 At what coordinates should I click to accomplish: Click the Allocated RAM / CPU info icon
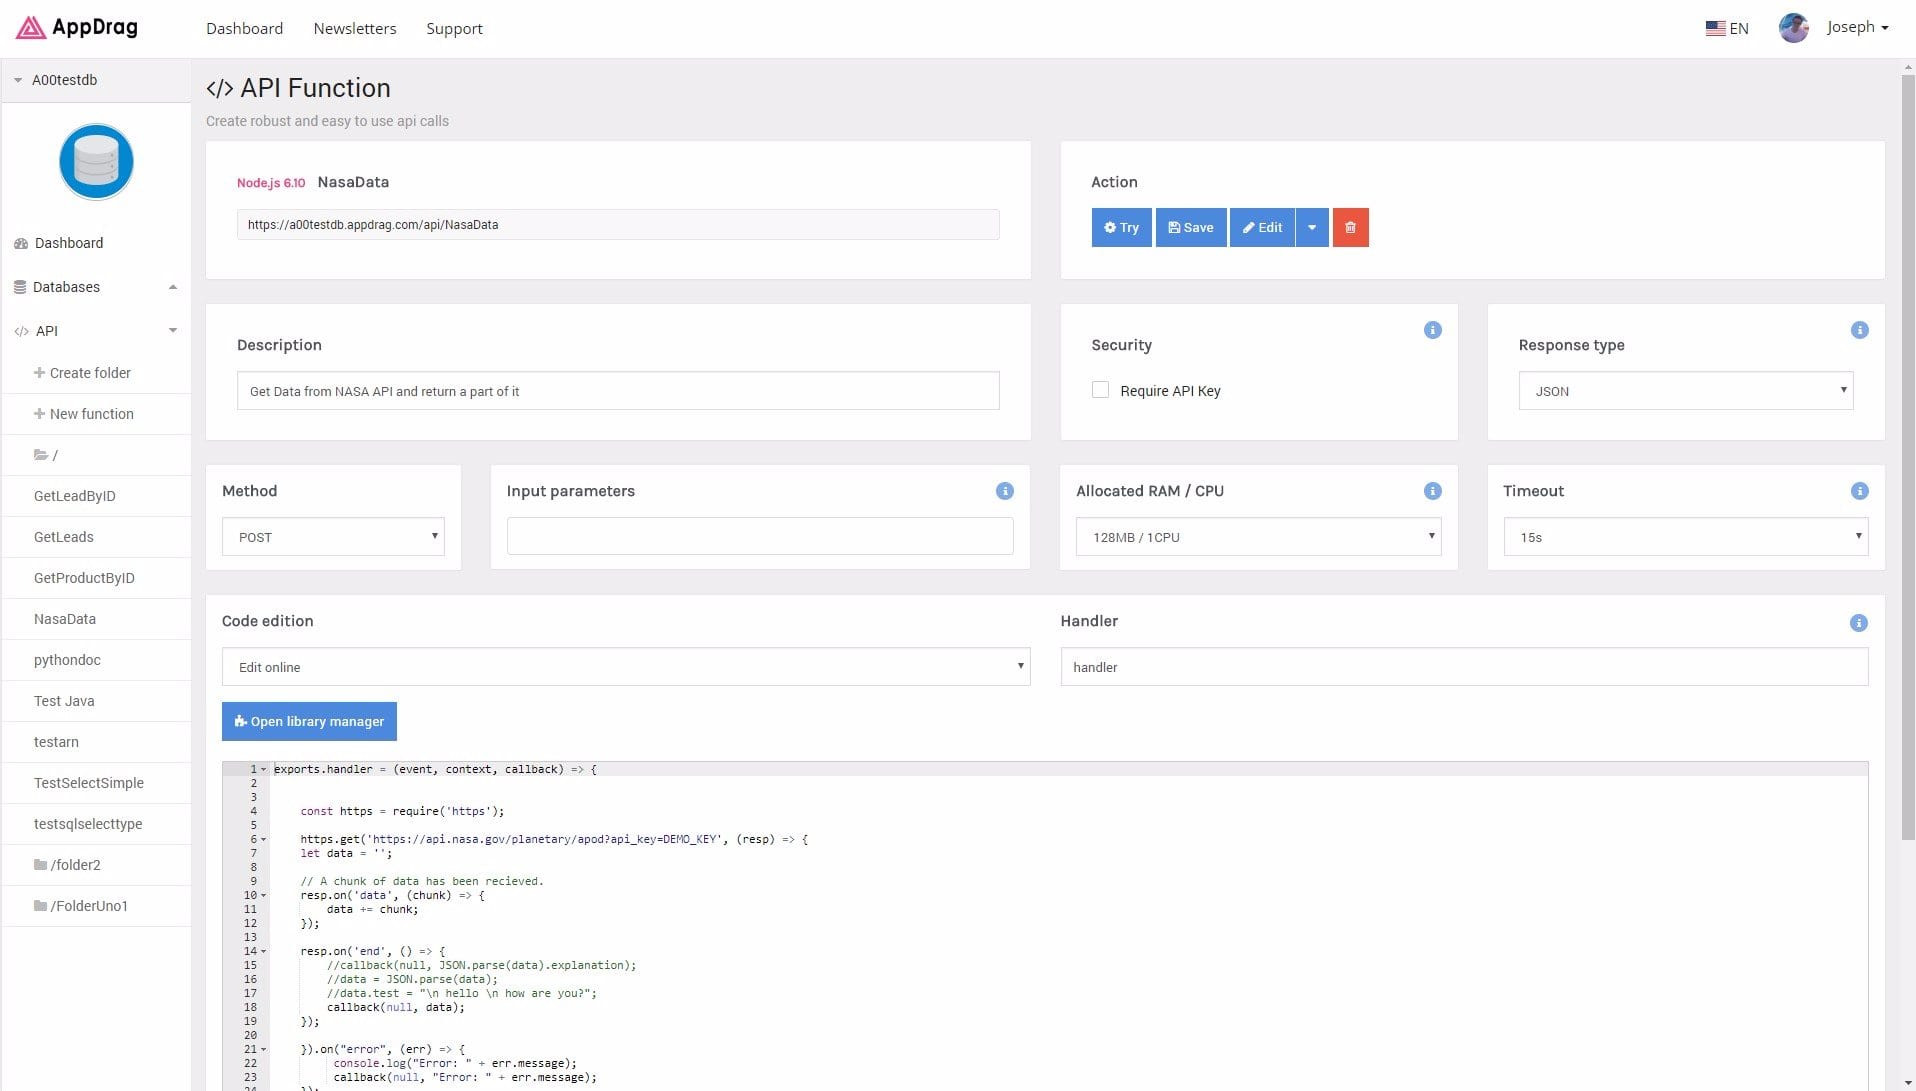coord(1432,491)
